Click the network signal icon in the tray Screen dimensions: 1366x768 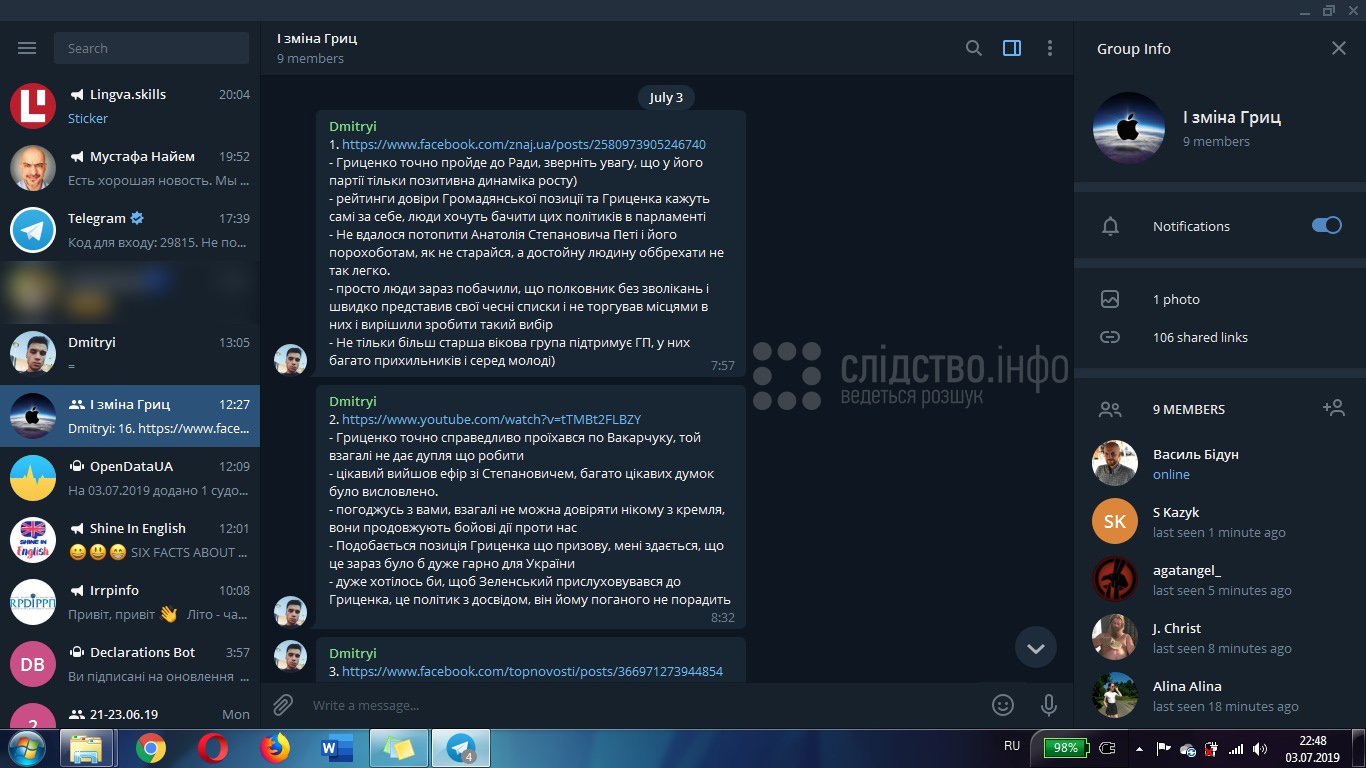1236,748
